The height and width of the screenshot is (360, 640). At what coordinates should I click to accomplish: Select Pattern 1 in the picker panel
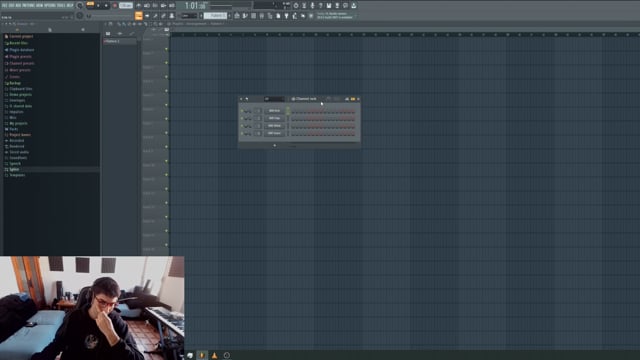120,41
